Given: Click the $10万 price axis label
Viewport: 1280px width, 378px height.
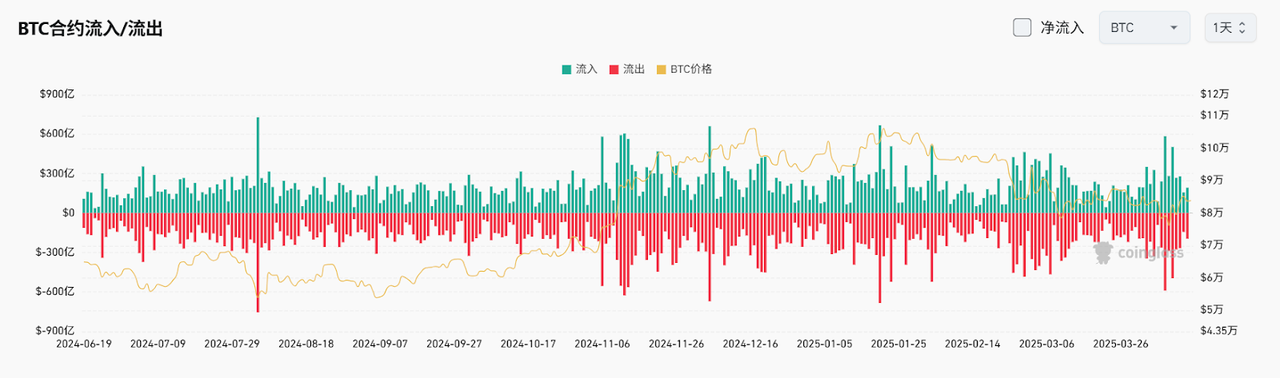Looking at the screenshot, I should tap(1214, 148).
